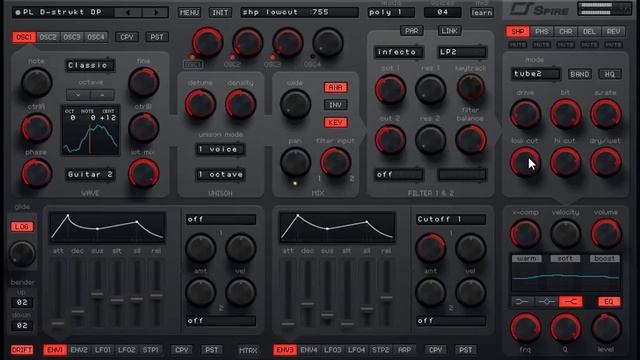Switch to the PHS effects tab

click(542, 31)
